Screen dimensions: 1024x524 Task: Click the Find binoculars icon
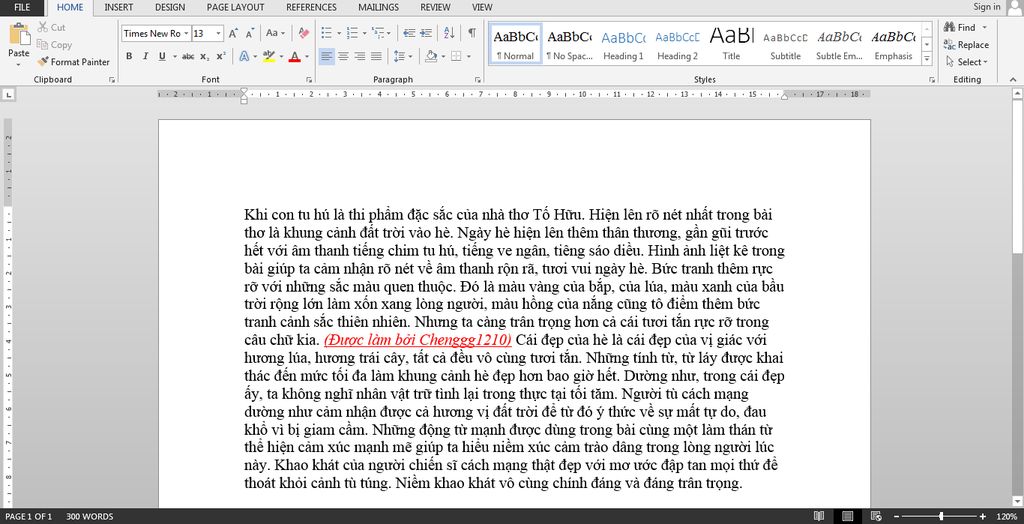950,27
